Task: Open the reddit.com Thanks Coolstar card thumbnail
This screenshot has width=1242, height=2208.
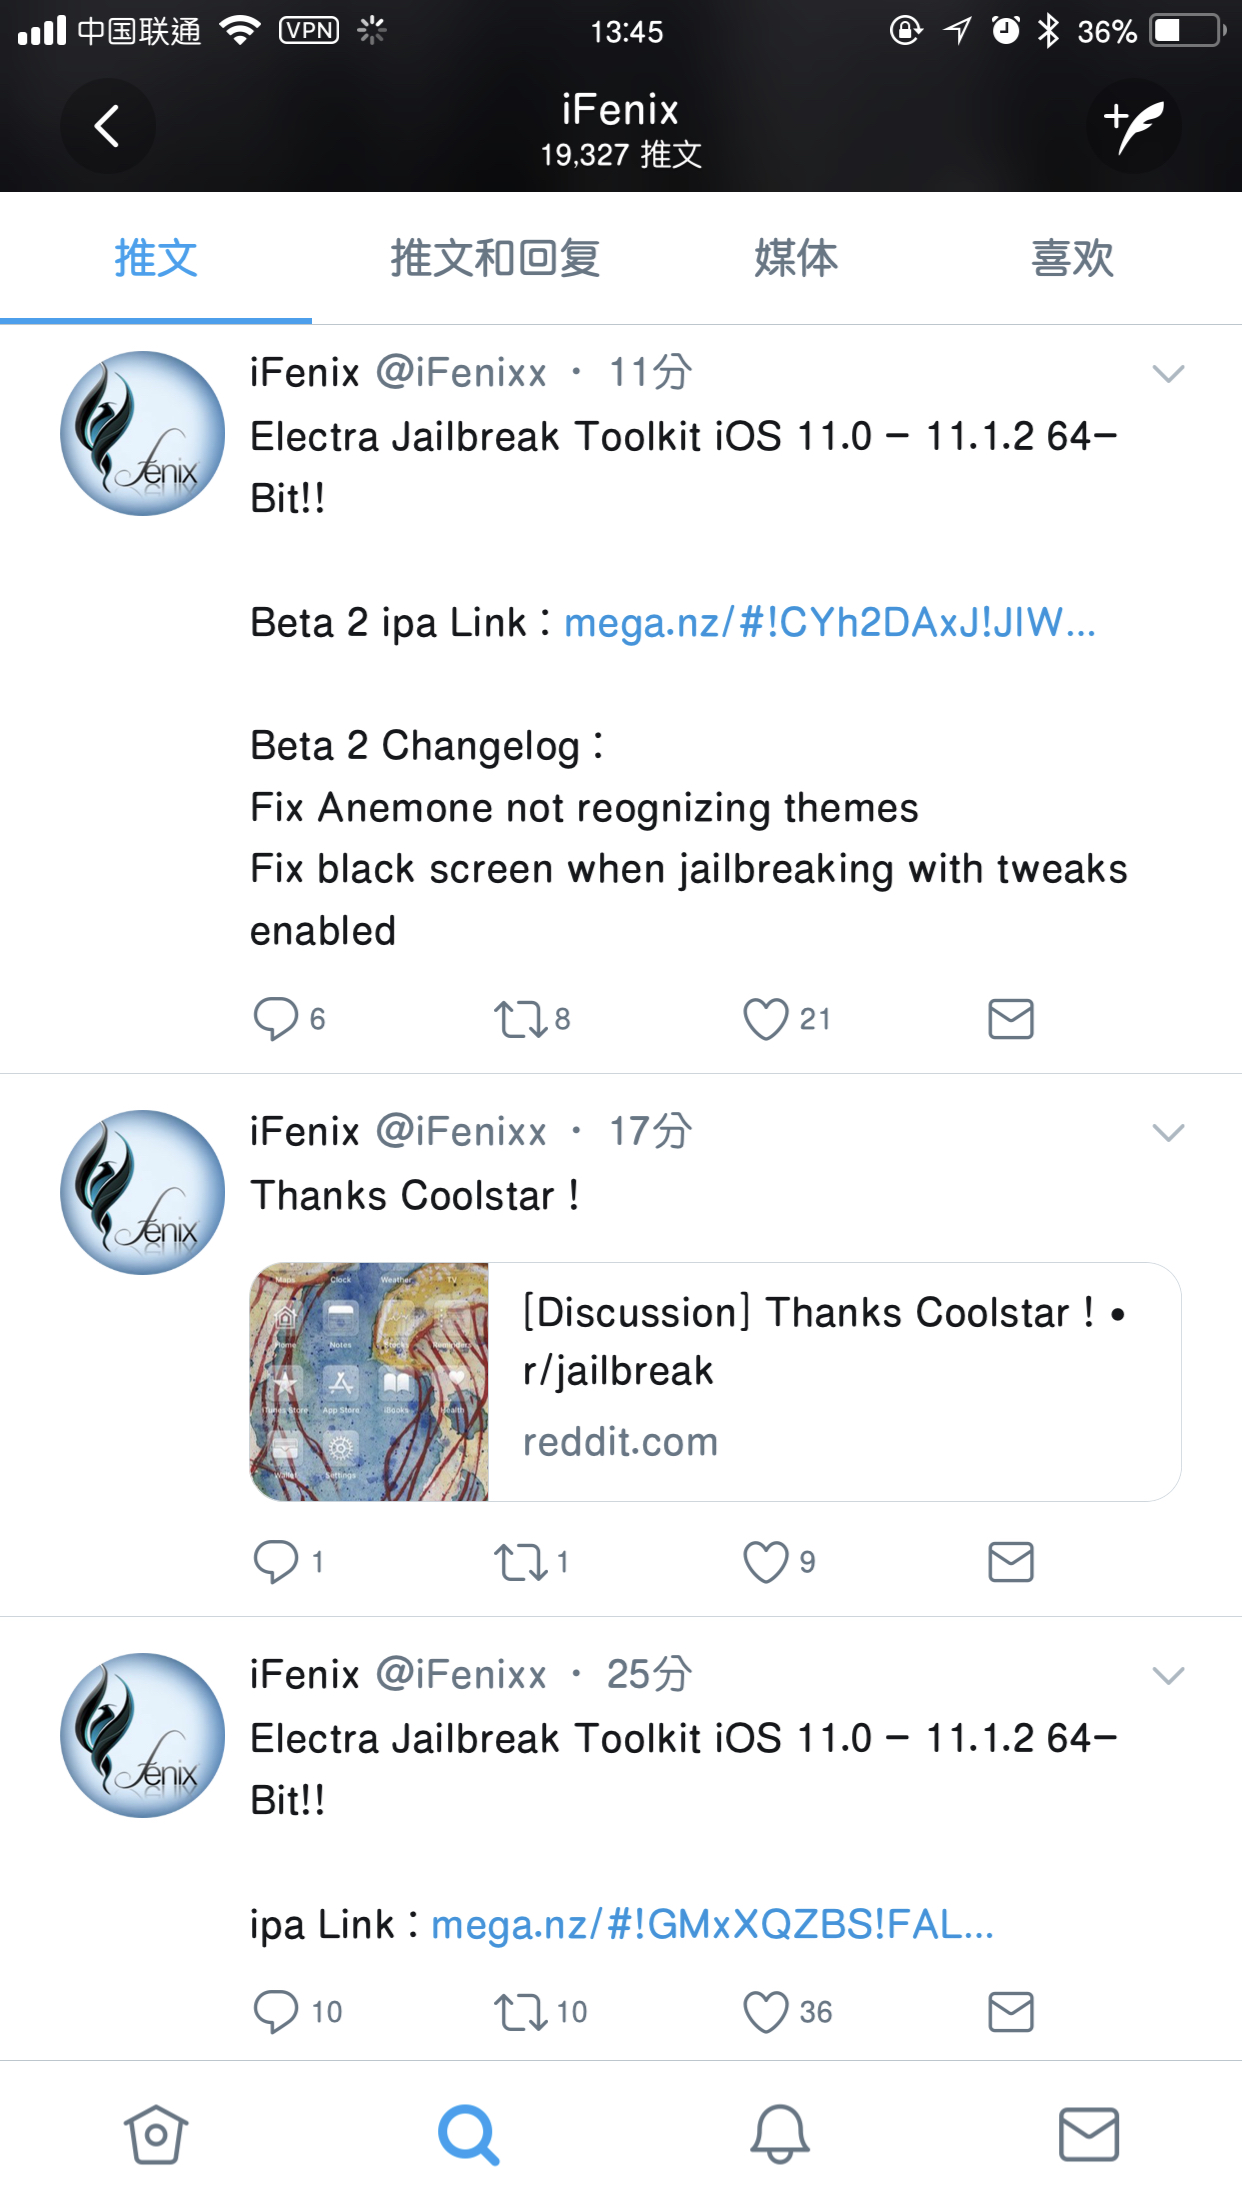Action: (x=369, y=1382)
